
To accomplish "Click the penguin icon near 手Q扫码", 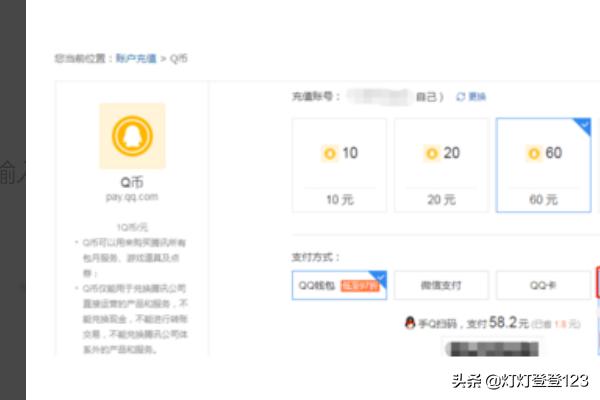I will [410, 323].
